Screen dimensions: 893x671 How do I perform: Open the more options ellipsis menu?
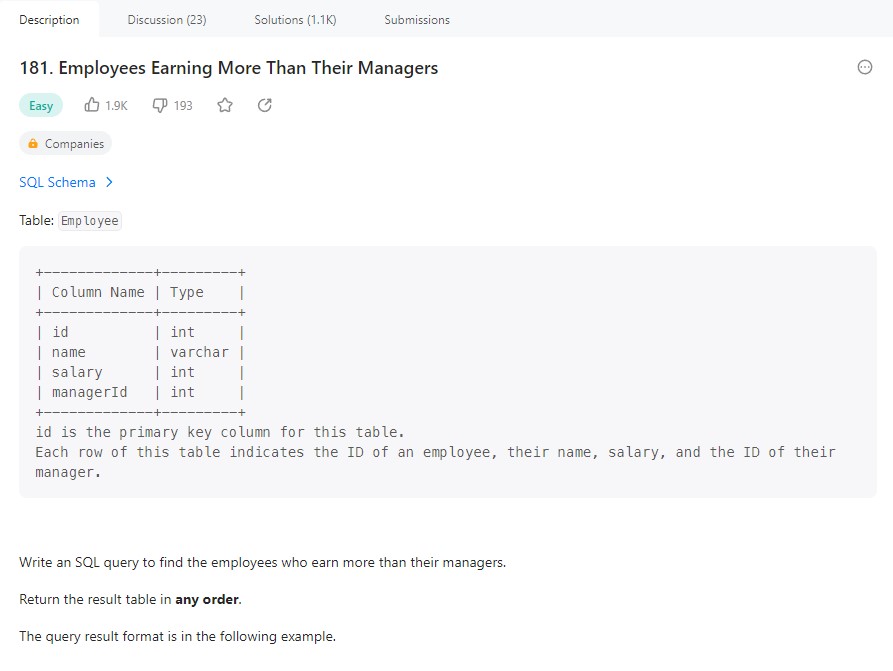tap(865, 67)
